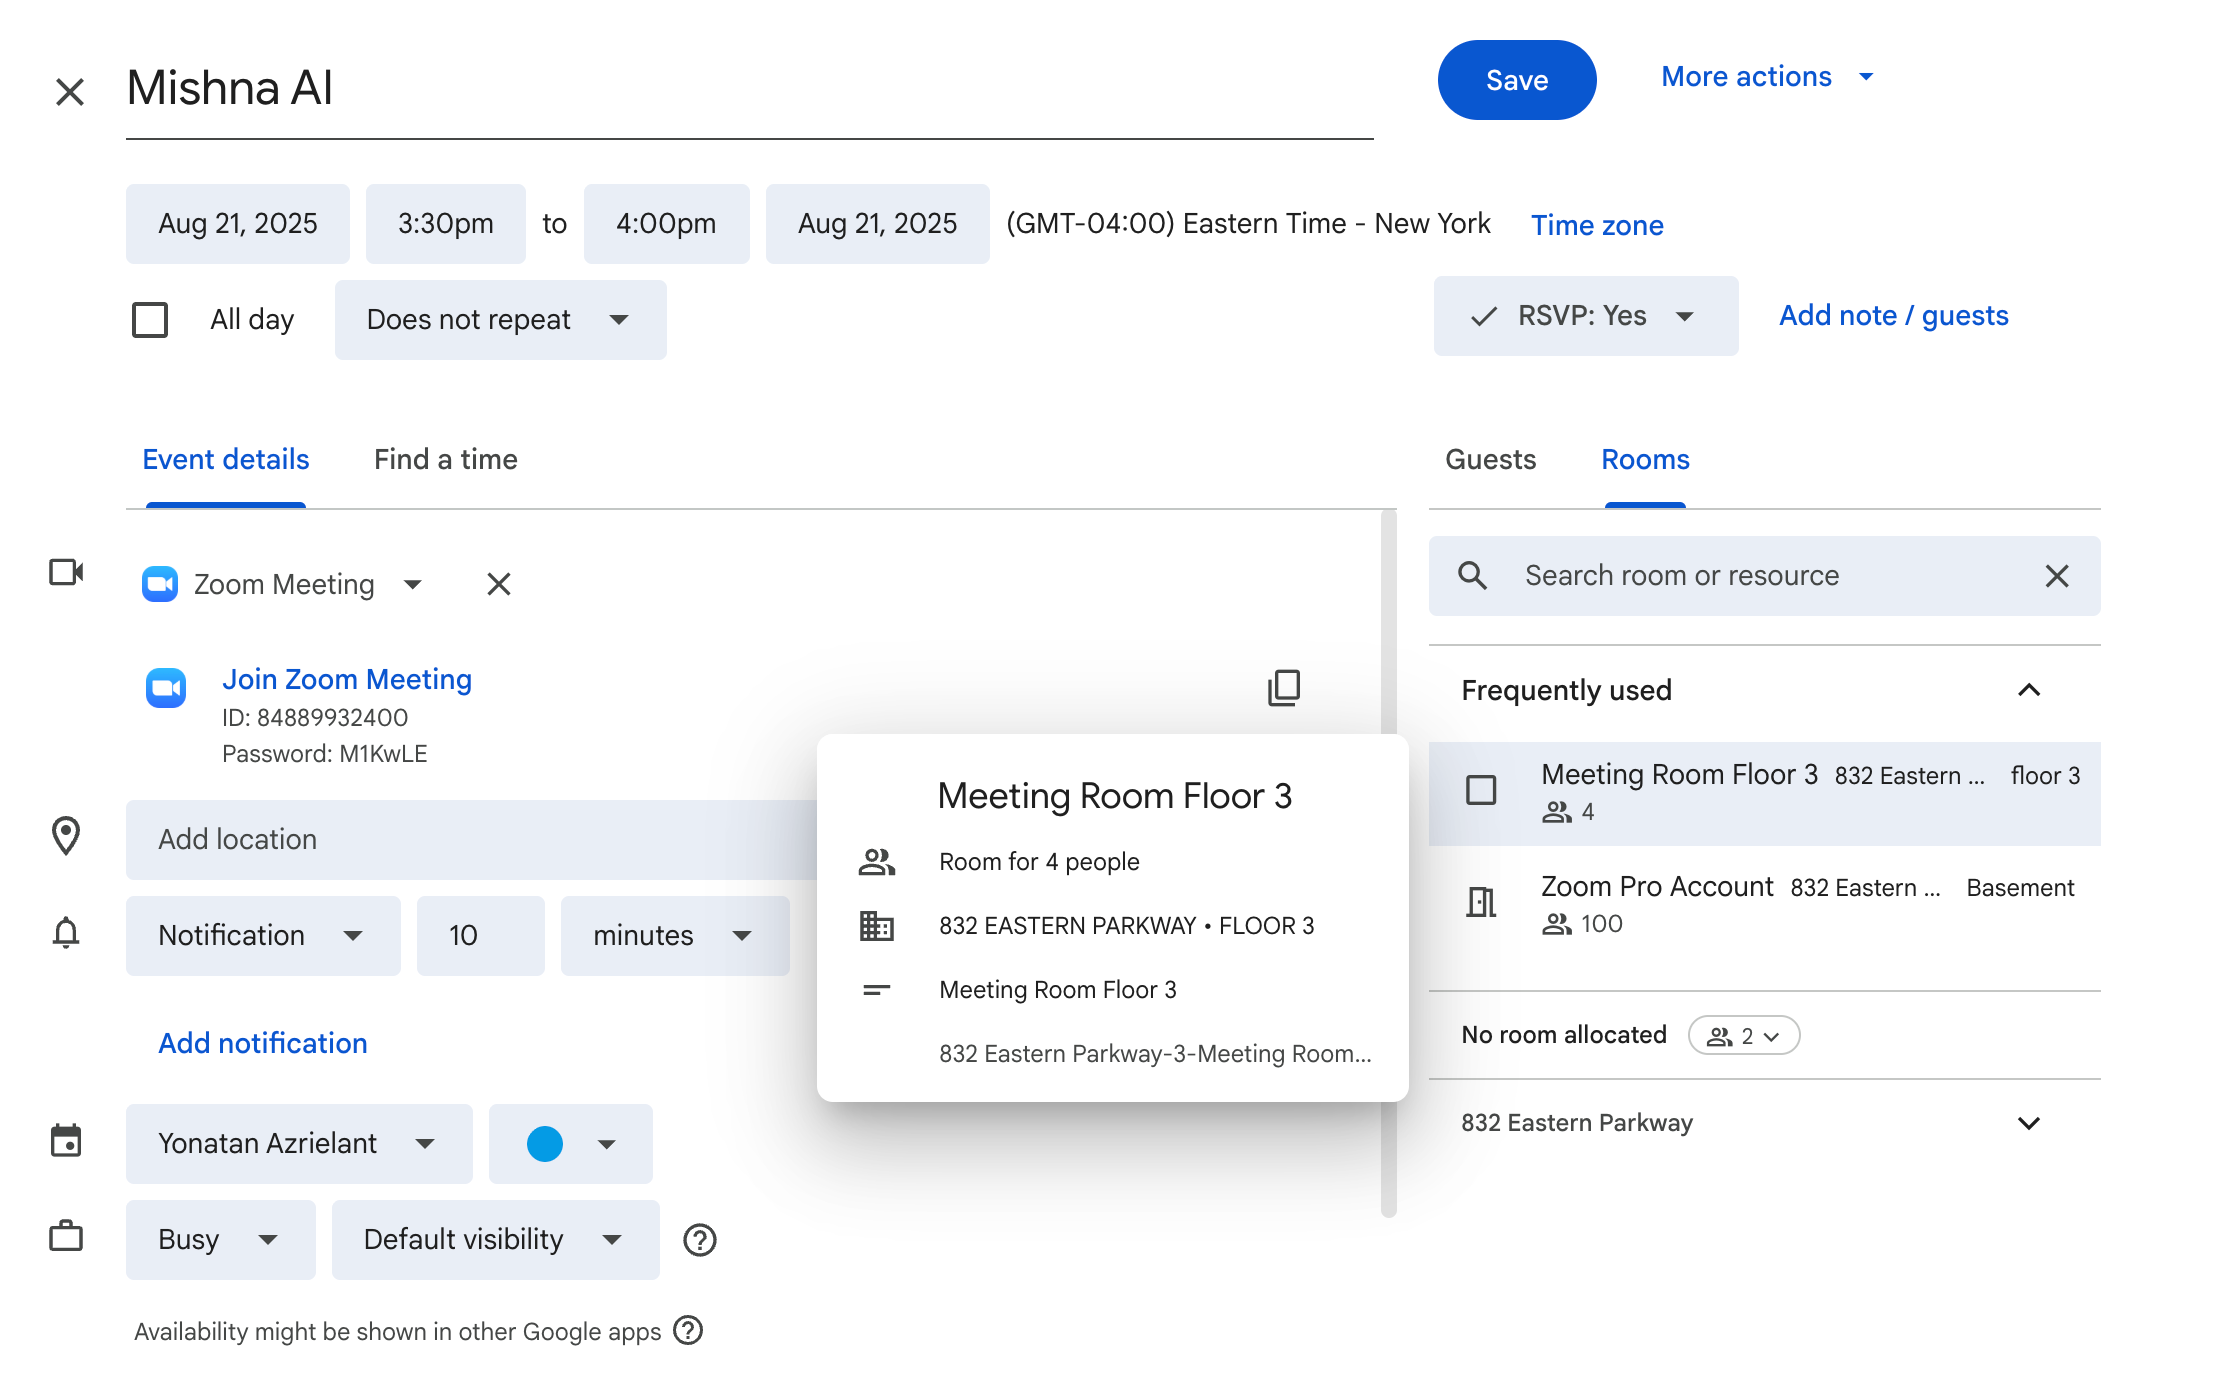Open the Zoom Meeting conferencing dropdown
The height and width of the screenshot is (1380, 2236).
[308, 584]
